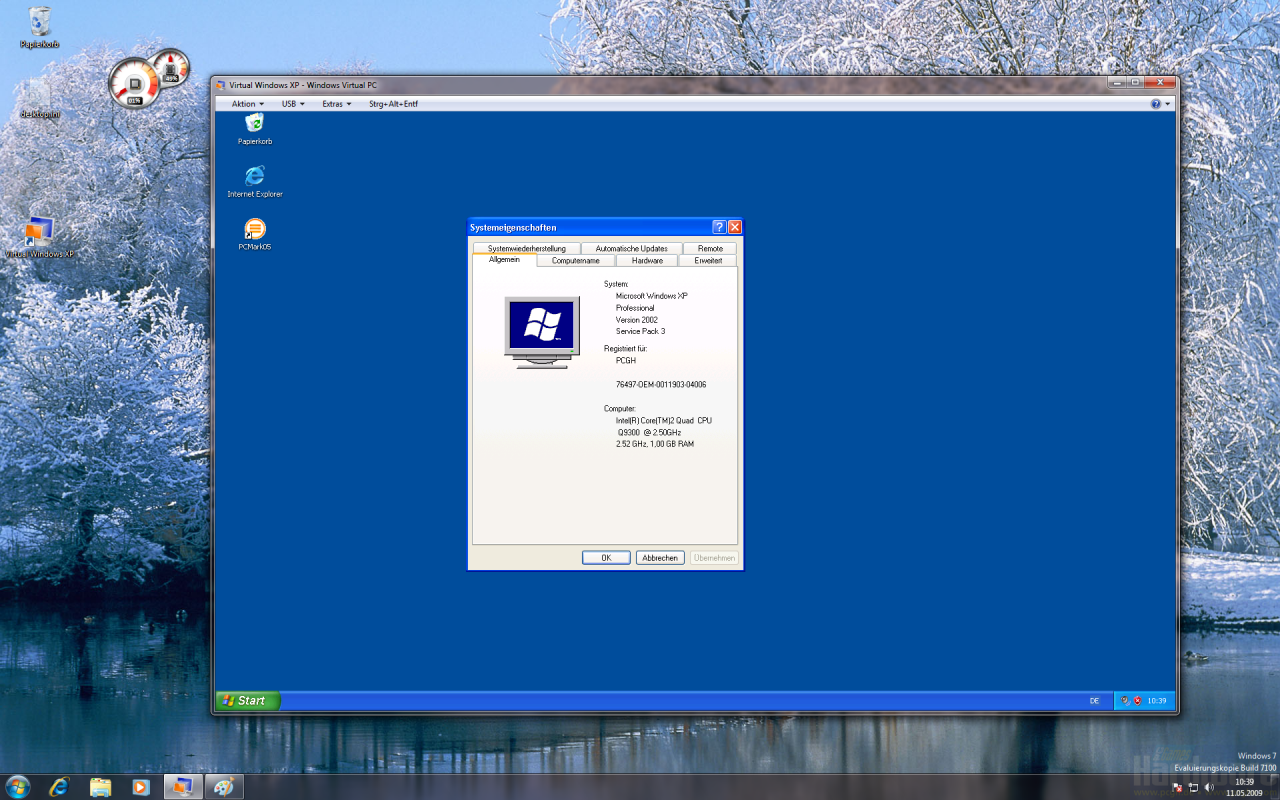Click the product ID 76497-OEM-0011903-04006
Viewport: 1280px width, 800px height.
pos(661,384)
